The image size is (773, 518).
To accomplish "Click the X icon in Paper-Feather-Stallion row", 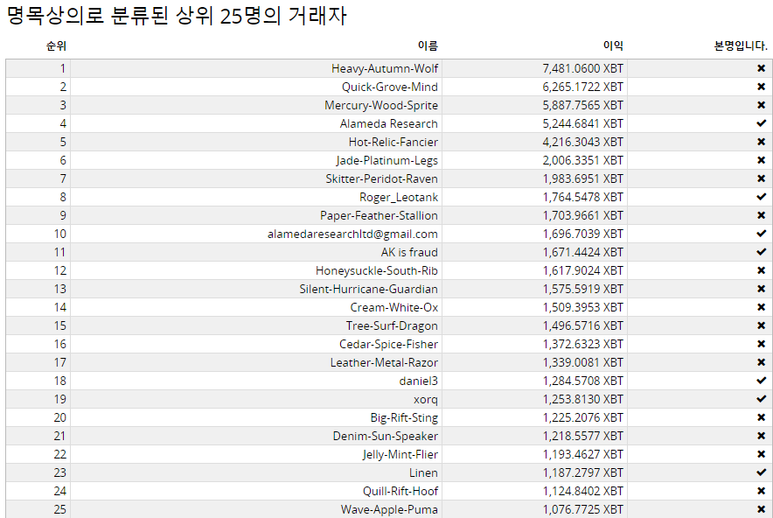I will [761, 215].
